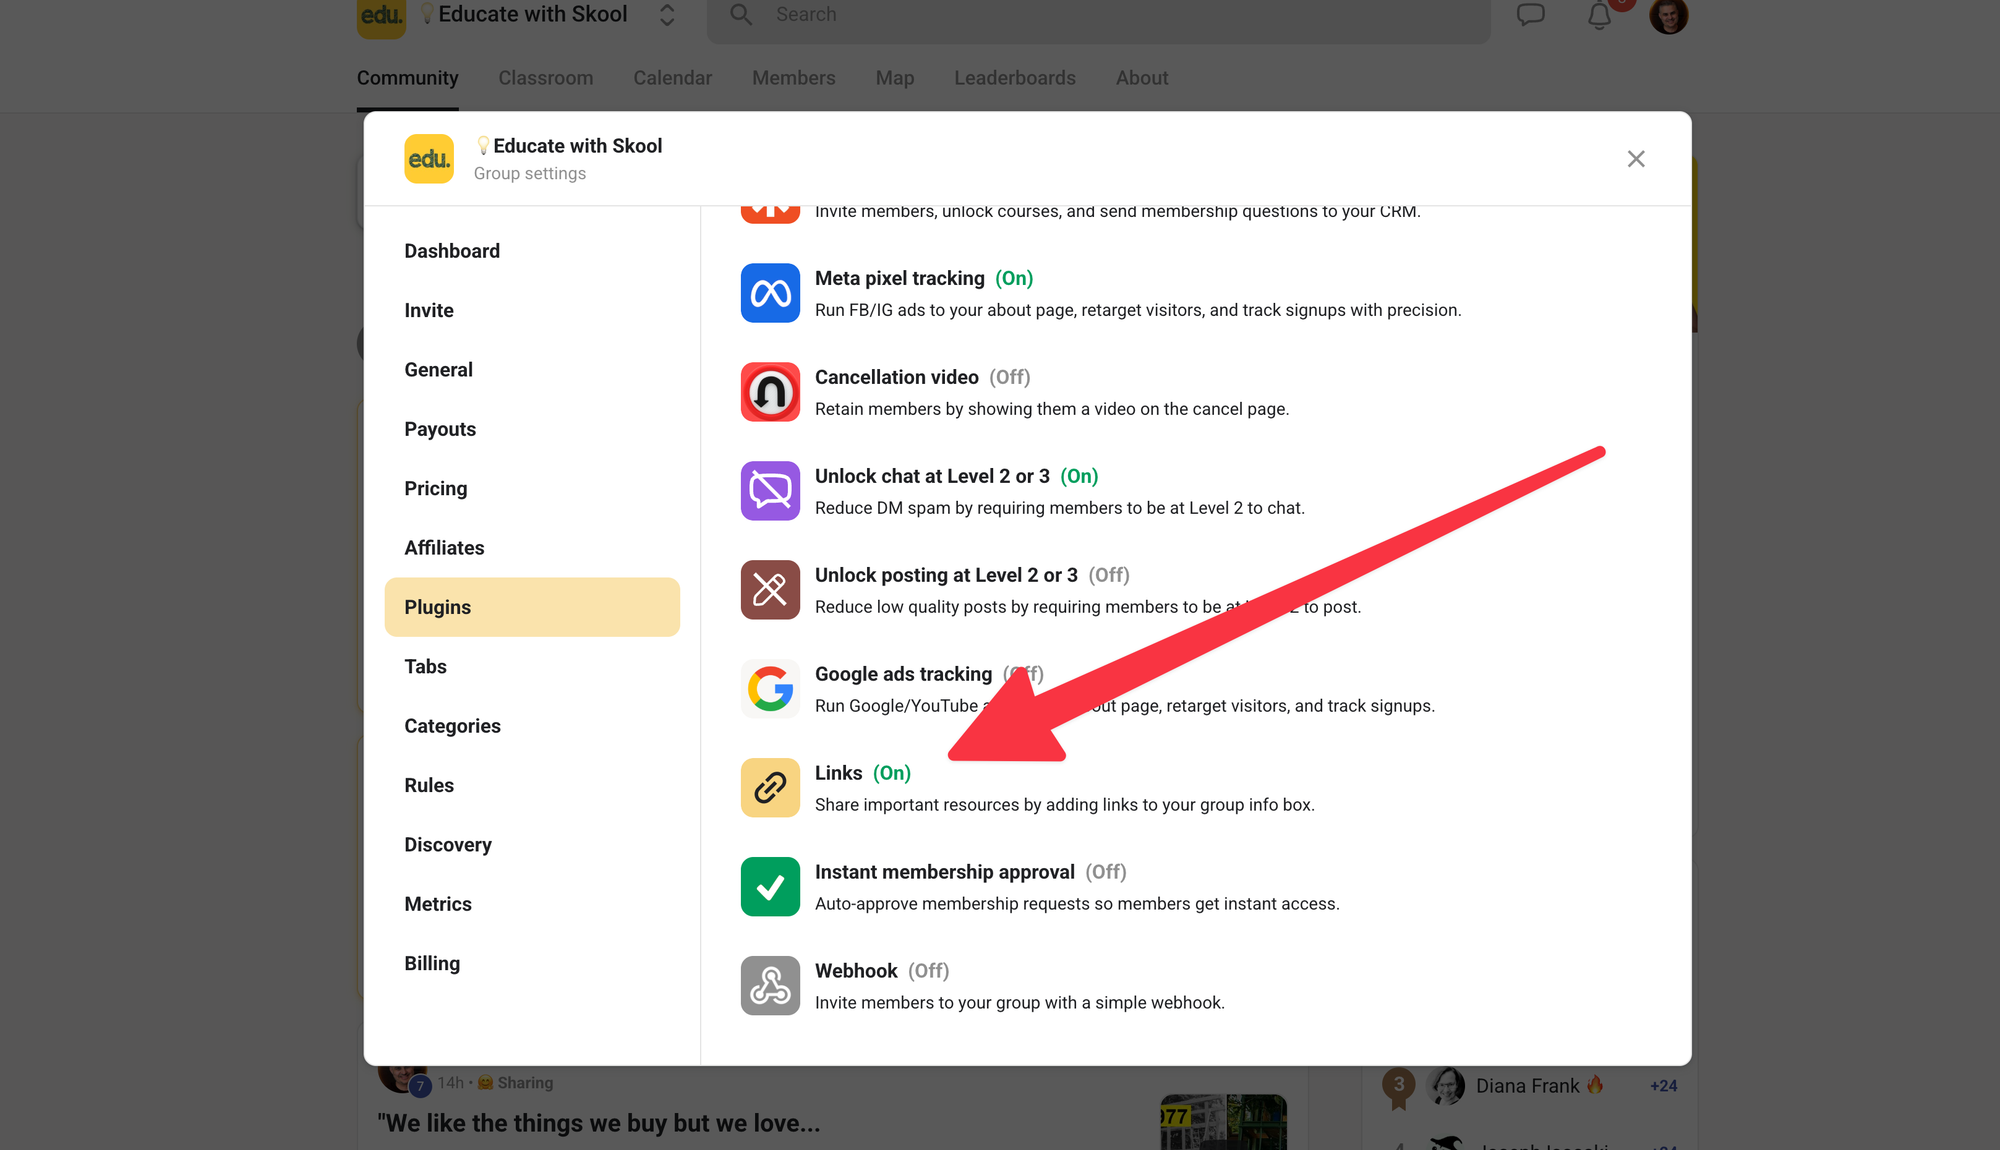Open the "We like the things we buy" post
This screenshot has height=1150, width=2000.
[x=599, y=1123]
